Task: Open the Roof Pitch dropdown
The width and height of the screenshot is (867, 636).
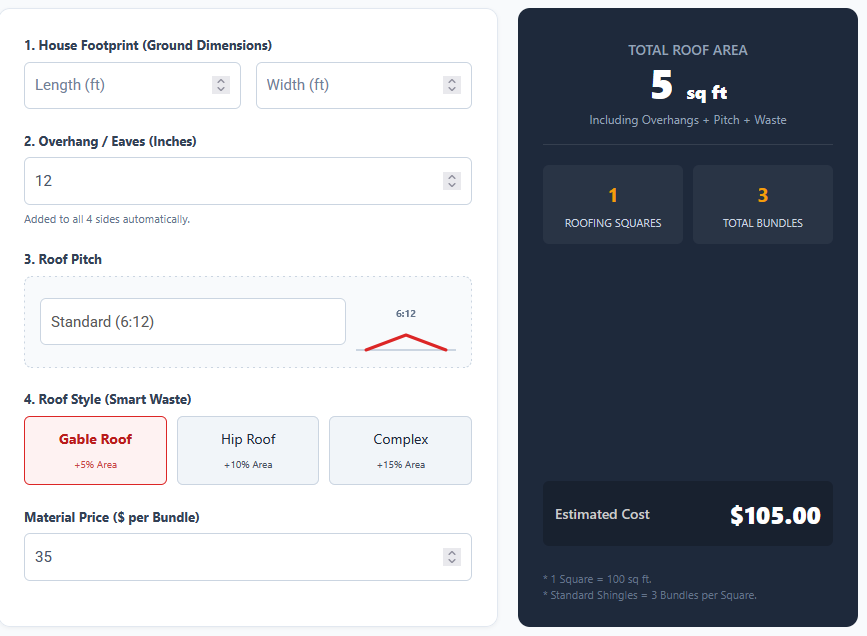Action: (193, 322)
